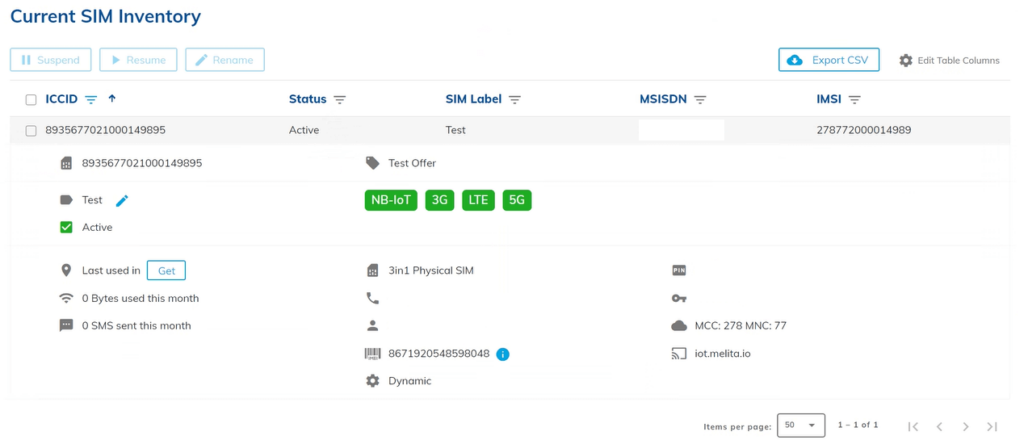Click the ICCID column filter icon
Image resolution: width=1024 pixels, height=440 pixels.
pyautogui.click(x=91, y=99)
